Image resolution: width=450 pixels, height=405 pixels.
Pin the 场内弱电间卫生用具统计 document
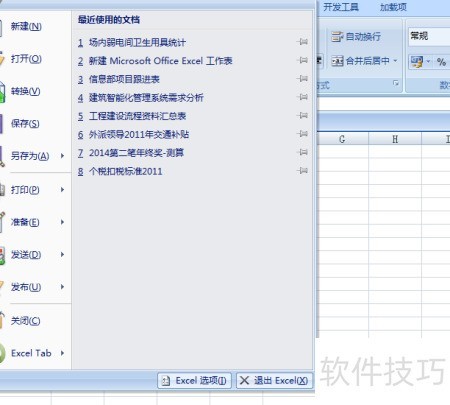click(302, 42)
